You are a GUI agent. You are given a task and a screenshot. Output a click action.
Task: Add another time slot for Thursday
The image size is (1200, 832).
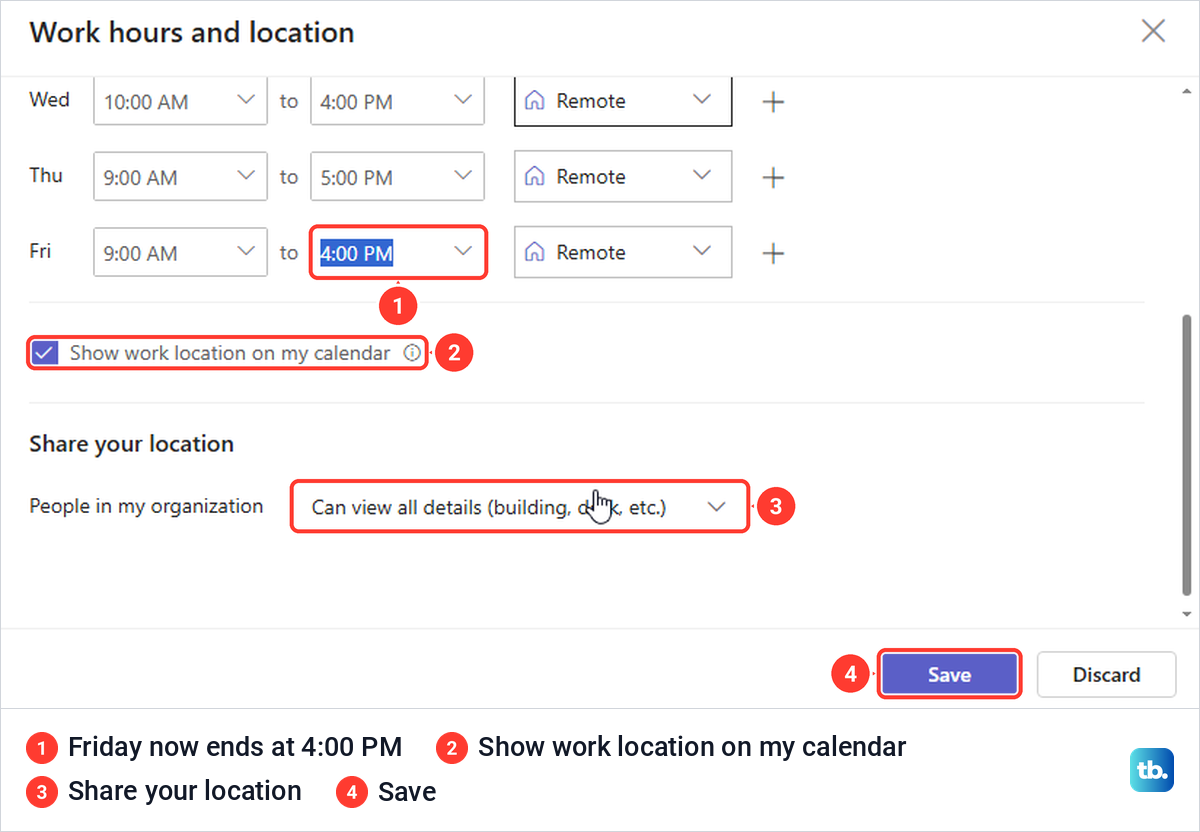(773, 178)
